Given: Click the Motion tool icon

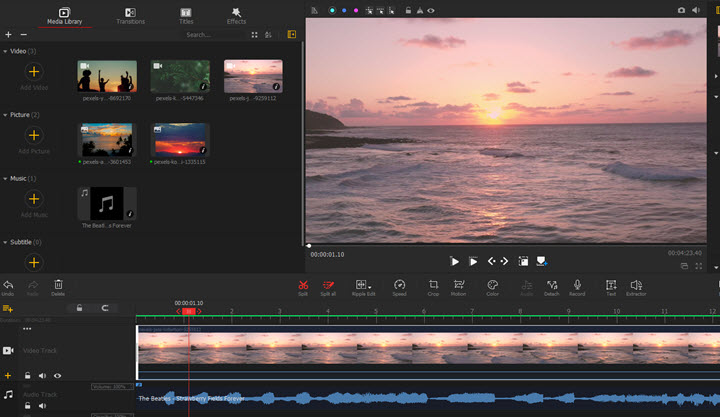Looking at the screenshot, I should (459, 286).
